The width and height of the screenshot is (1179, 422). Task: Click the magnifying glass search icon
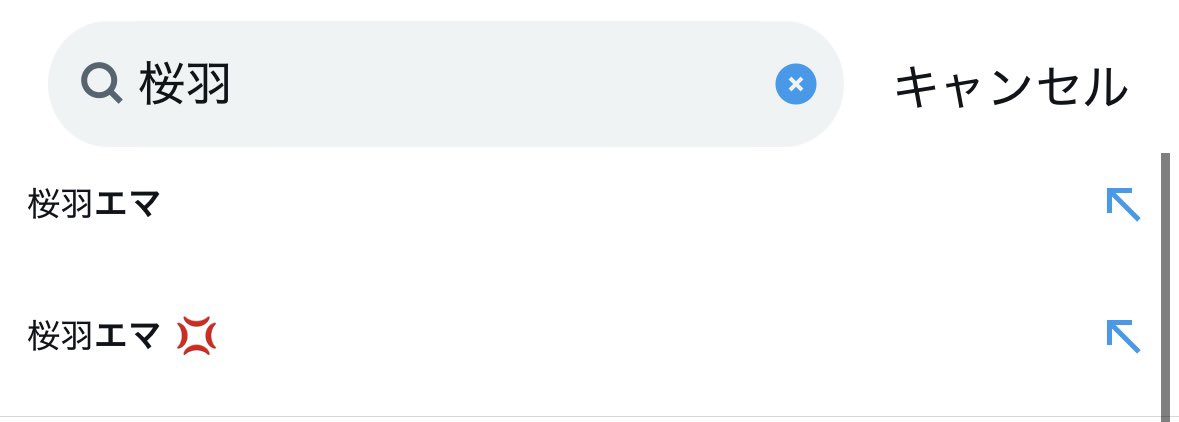pos(101,84)
